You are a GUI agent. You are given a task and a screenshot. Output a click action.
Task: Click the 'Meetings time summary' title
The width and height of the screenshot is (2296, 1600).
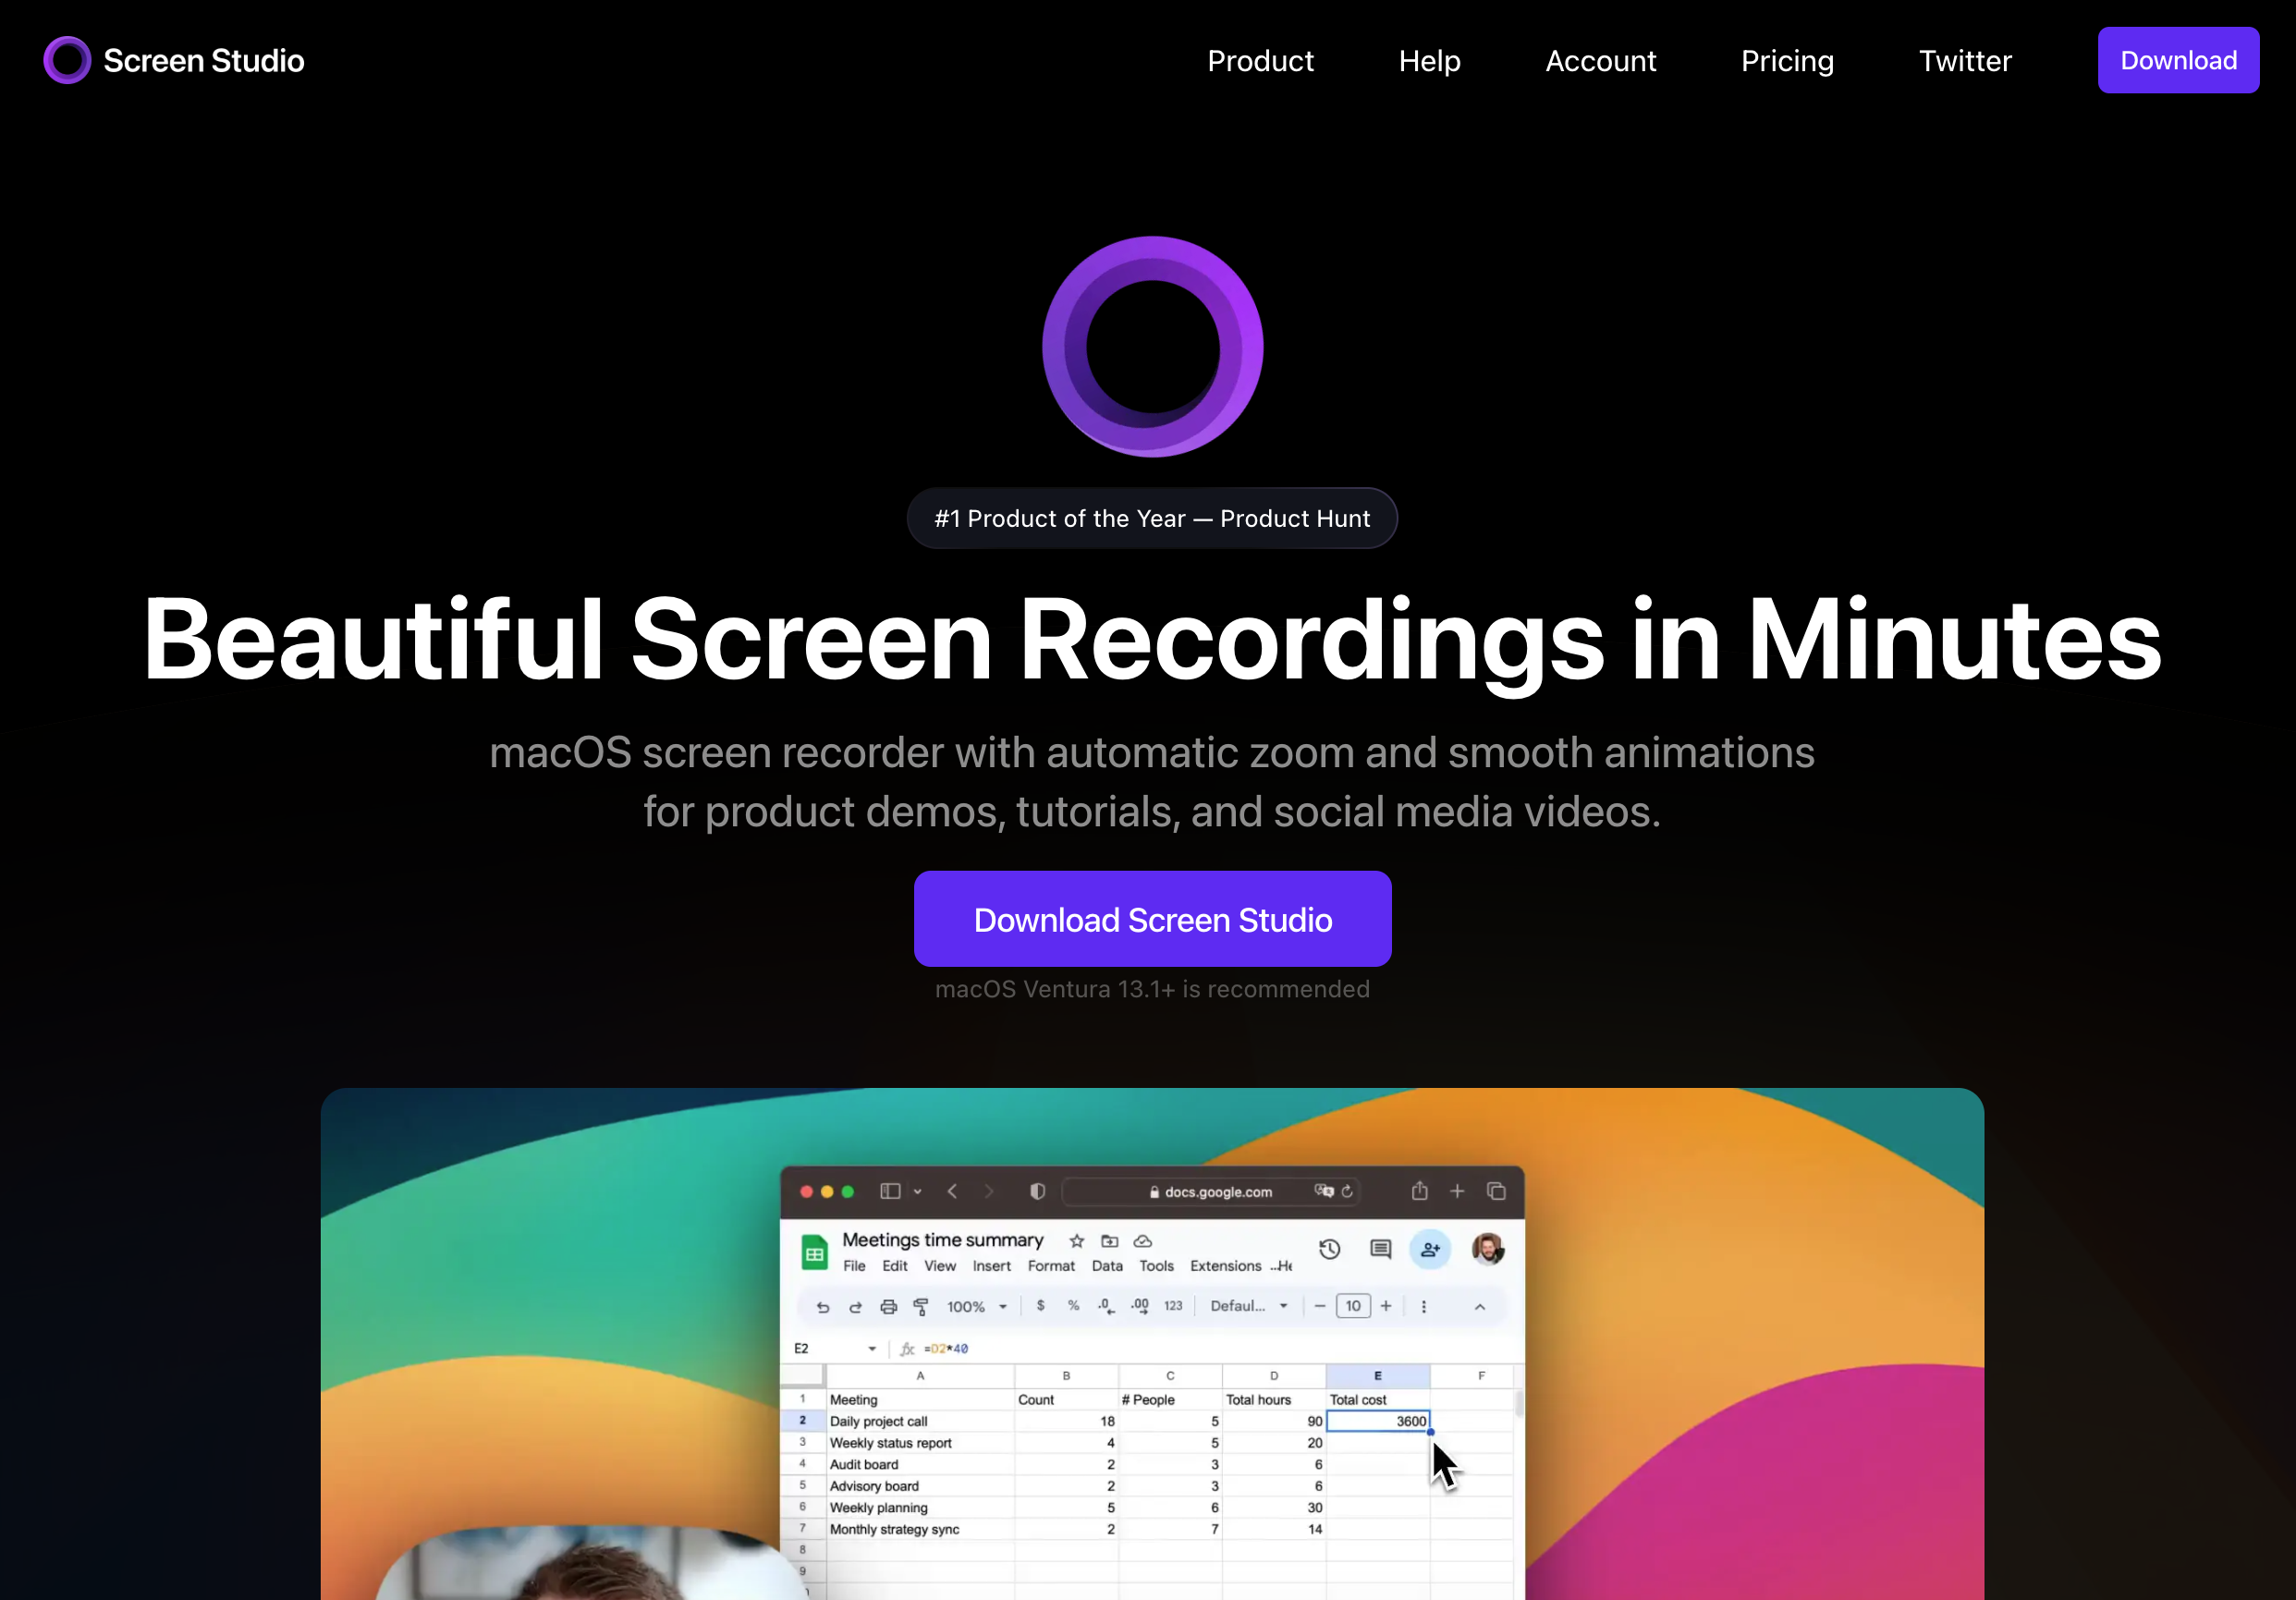click(x=942, y=1240)
